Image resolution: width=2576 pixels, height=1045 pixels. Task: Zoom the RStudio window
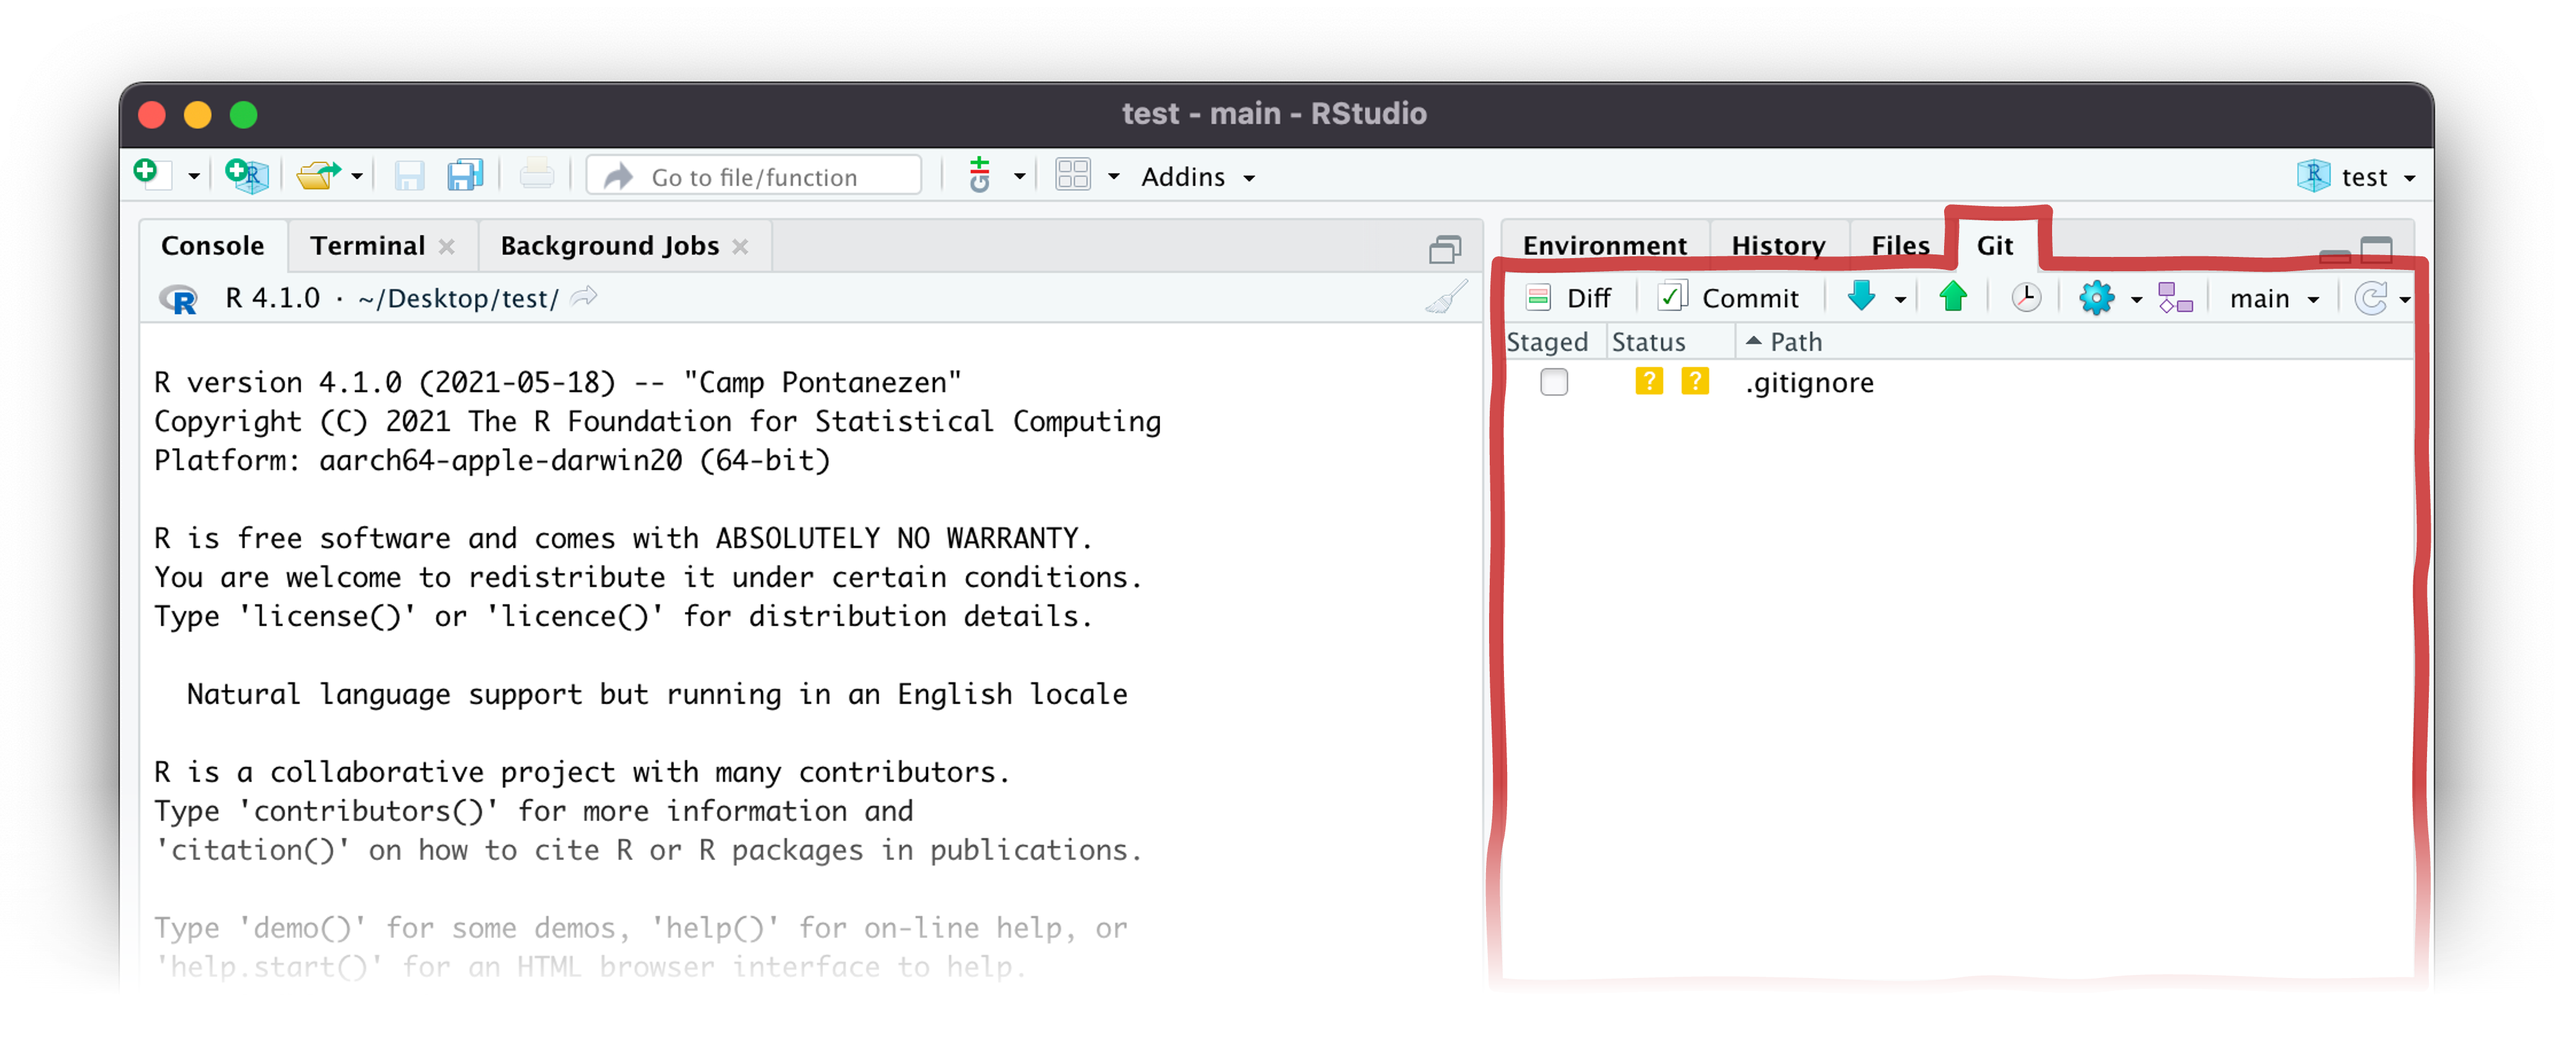click(243, 115)
